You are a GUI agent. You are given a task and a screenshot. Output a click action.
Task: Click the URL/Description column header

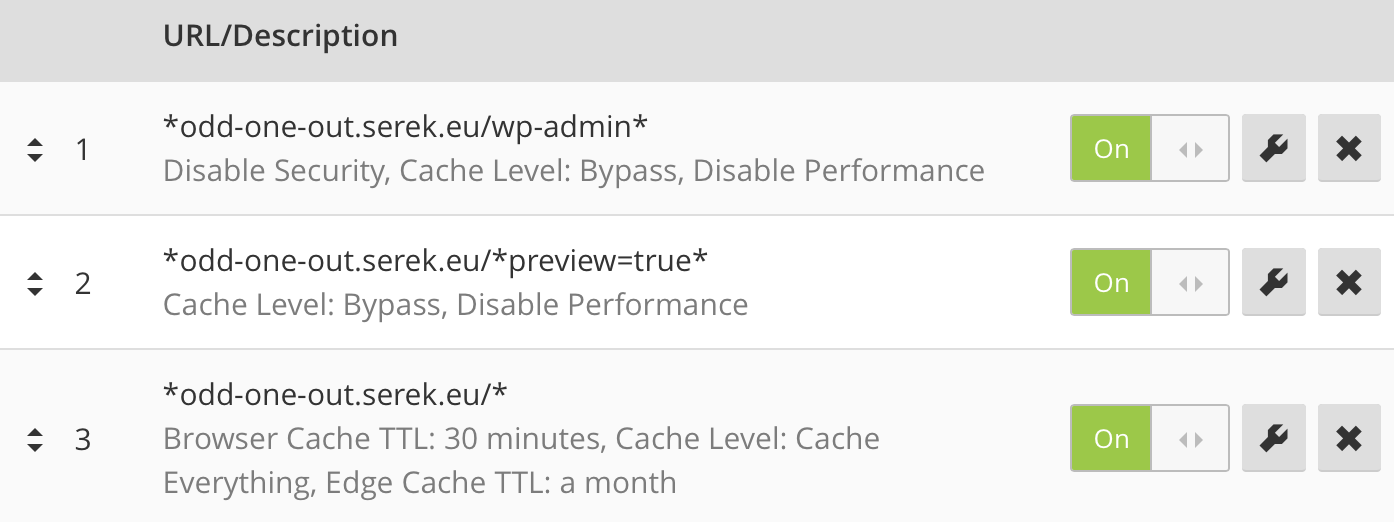pyautogui.click(x=280, y=36)
